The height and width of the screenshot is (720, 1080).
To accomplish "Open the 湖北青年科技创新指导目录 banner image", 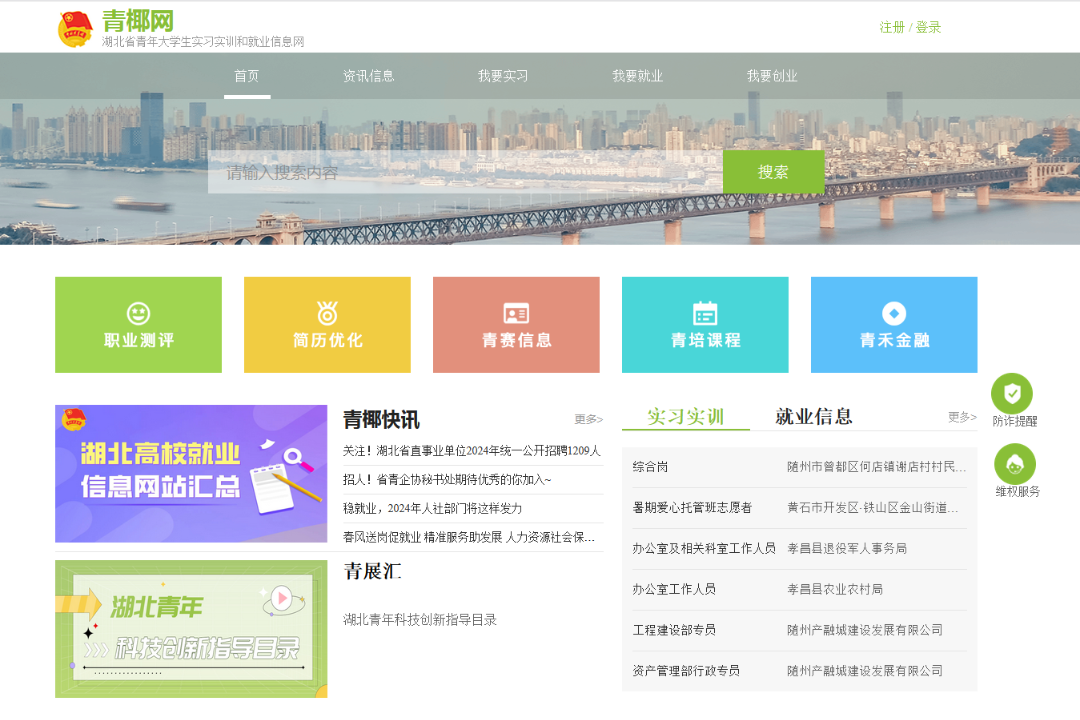I will [x=191, y=628].
